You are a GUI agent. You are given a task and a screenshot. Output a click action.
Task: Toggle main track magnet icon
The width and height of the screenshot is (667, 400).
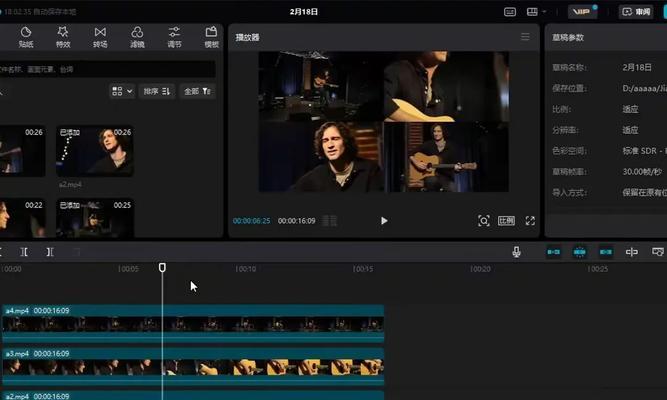553,252
